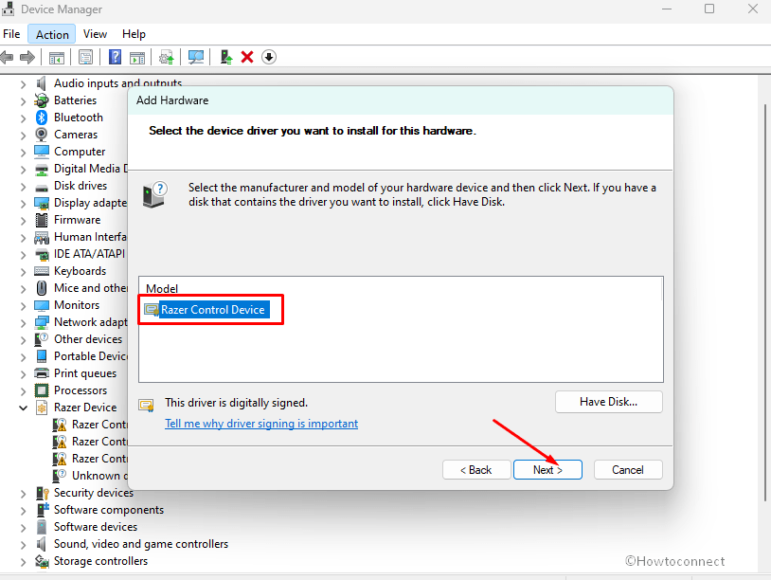This screenshot has width=771, height=580.
Task: Cancel the Add Hardware wizard
Action: (x=628, y=469)
